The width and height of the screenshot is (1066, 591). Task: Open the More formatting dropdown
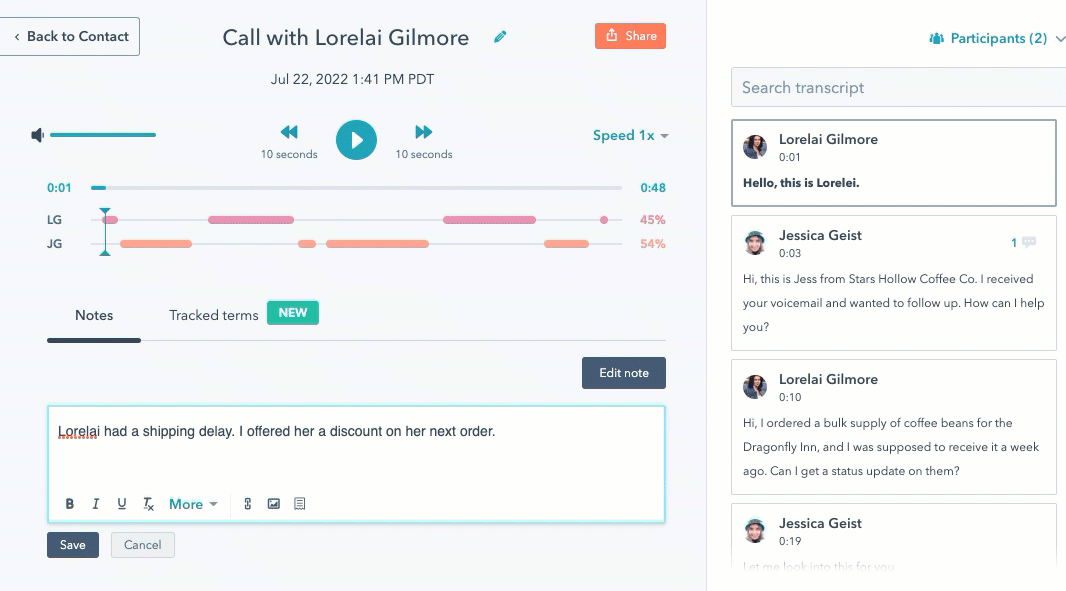click(193, 504)
